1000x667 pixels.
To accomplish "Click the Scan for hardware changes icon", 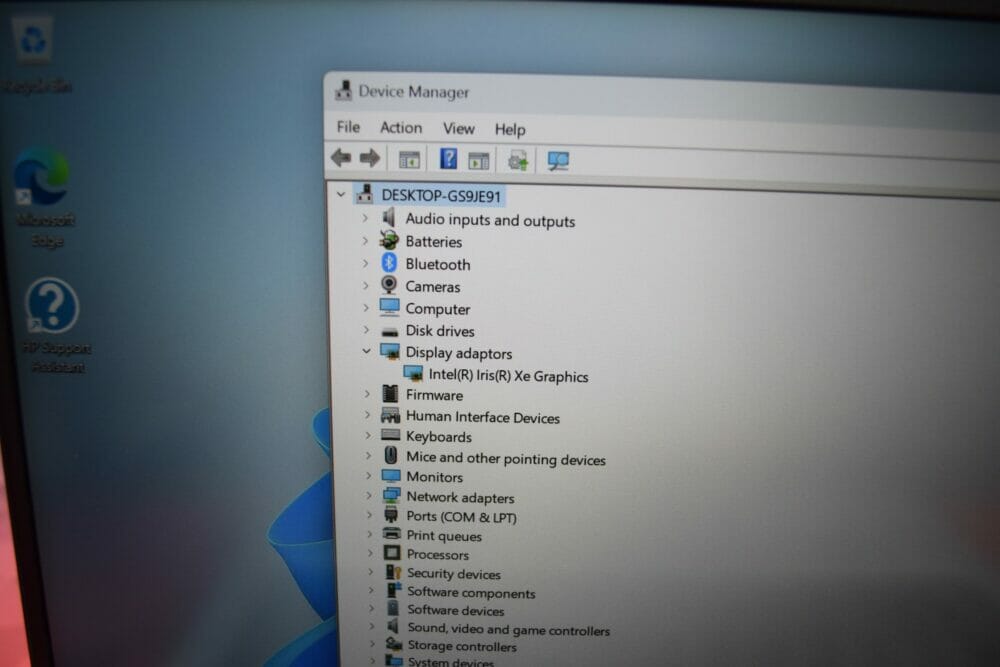I will click(558, 161).
